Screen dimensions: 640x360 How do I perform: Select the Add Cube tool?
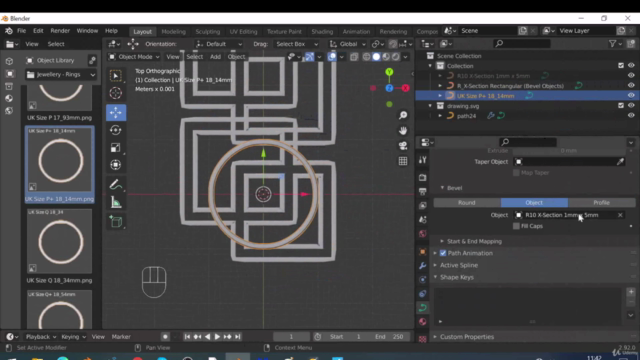tap(116, 222)
